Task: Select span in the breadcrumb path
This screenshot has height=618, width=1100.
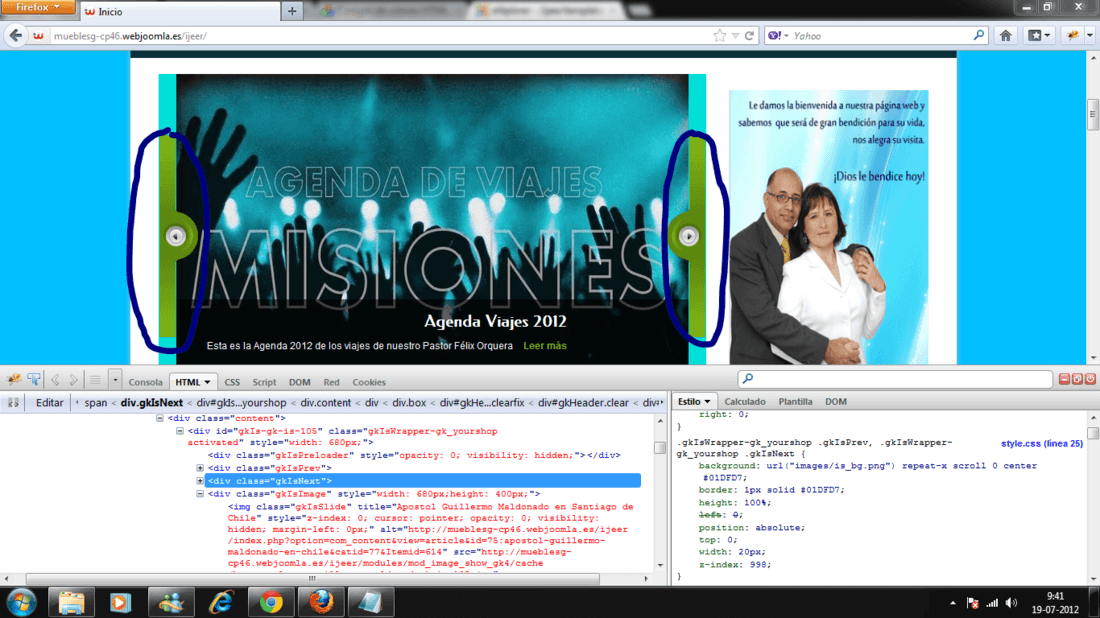Action: (x=96, y=403)
